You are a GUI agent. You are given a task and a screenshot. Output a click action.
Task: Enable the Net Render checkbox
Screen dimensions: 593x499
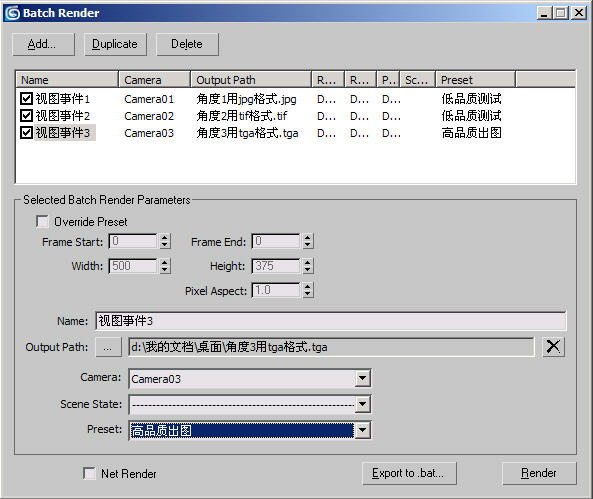pyautogui.click(x=89, y=473)
